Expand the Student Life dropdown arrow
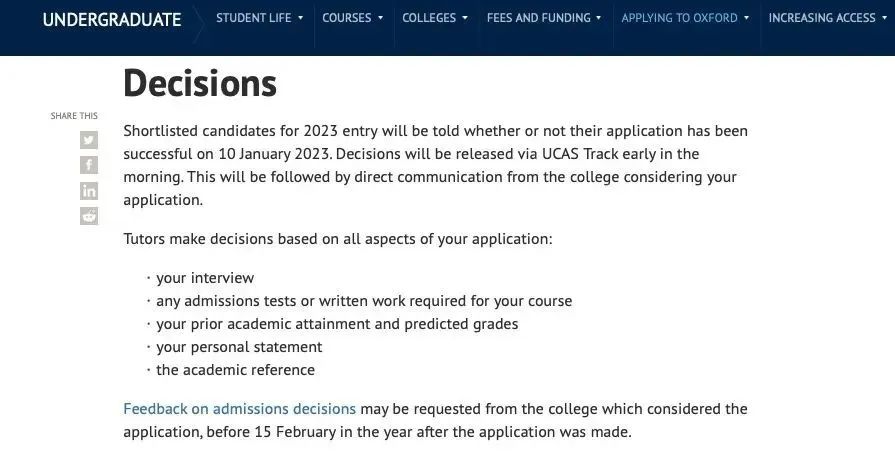 click(x=301, y=18)
